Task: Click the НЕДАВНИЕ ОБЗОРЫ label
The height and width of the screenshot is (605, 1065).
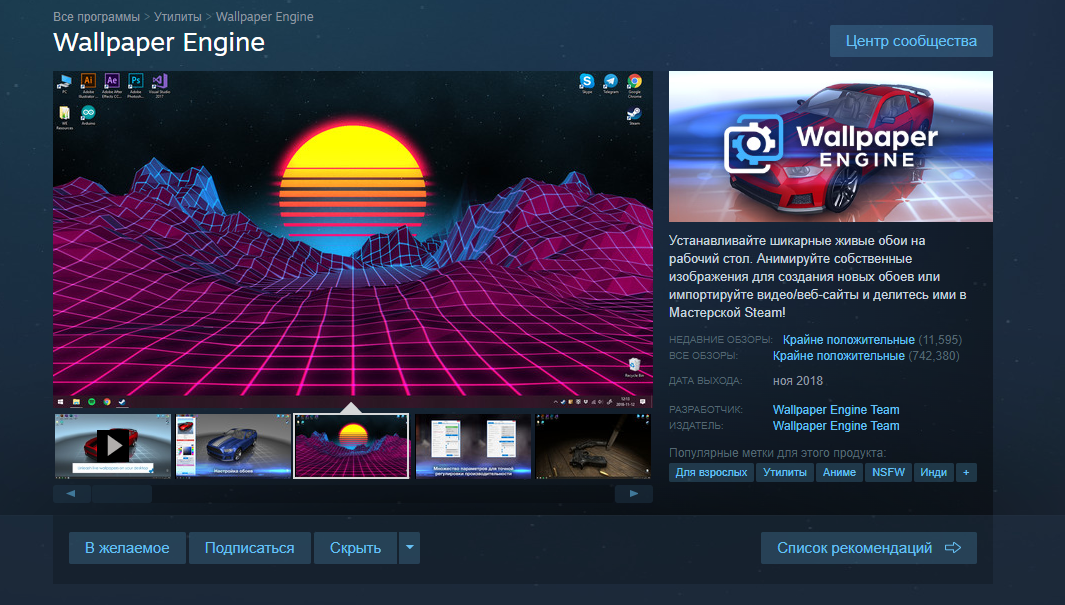Action: pyautogui.click(x=721, y=340)
